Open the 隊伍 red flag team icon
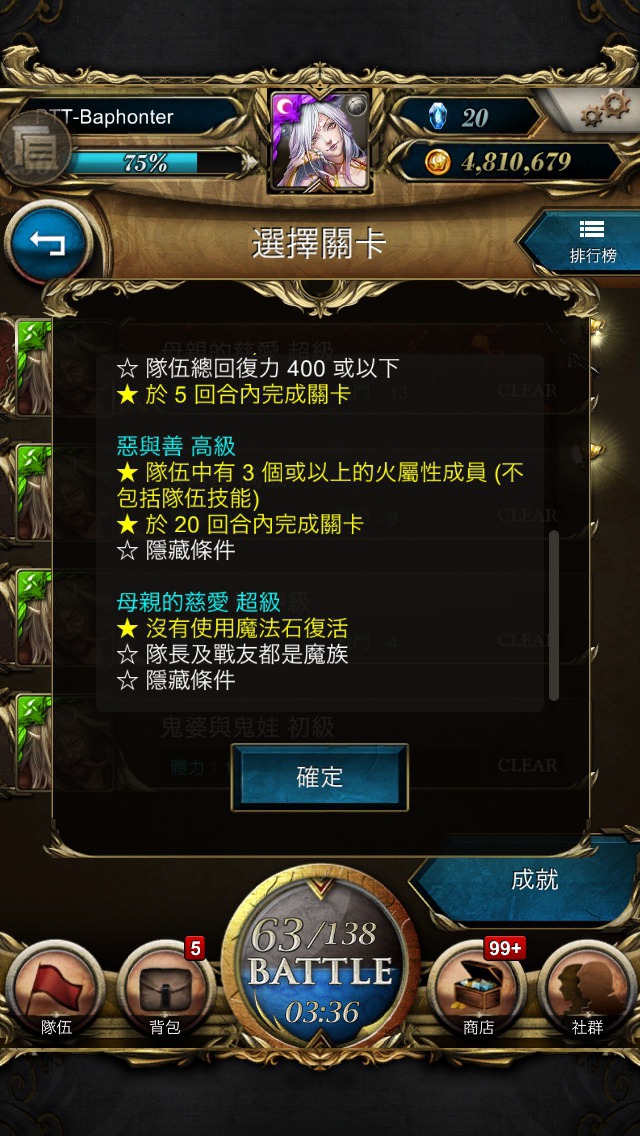640x1136 pixels. tap(56, 990)
